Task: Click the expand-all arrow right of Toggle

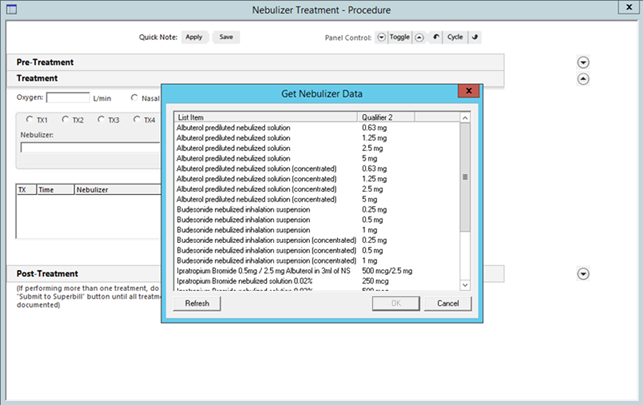Action: pos(419,37)
